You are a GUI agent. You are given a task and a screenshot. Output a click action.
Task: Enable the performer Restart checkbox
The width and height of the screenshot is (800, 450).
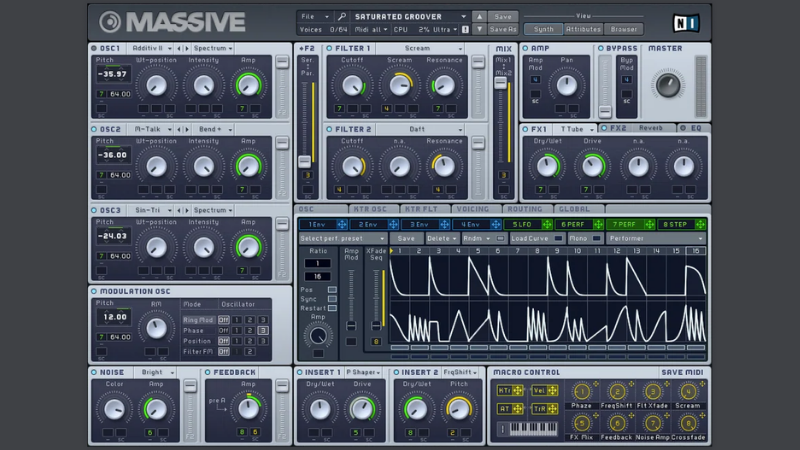[x=332, y=308]
